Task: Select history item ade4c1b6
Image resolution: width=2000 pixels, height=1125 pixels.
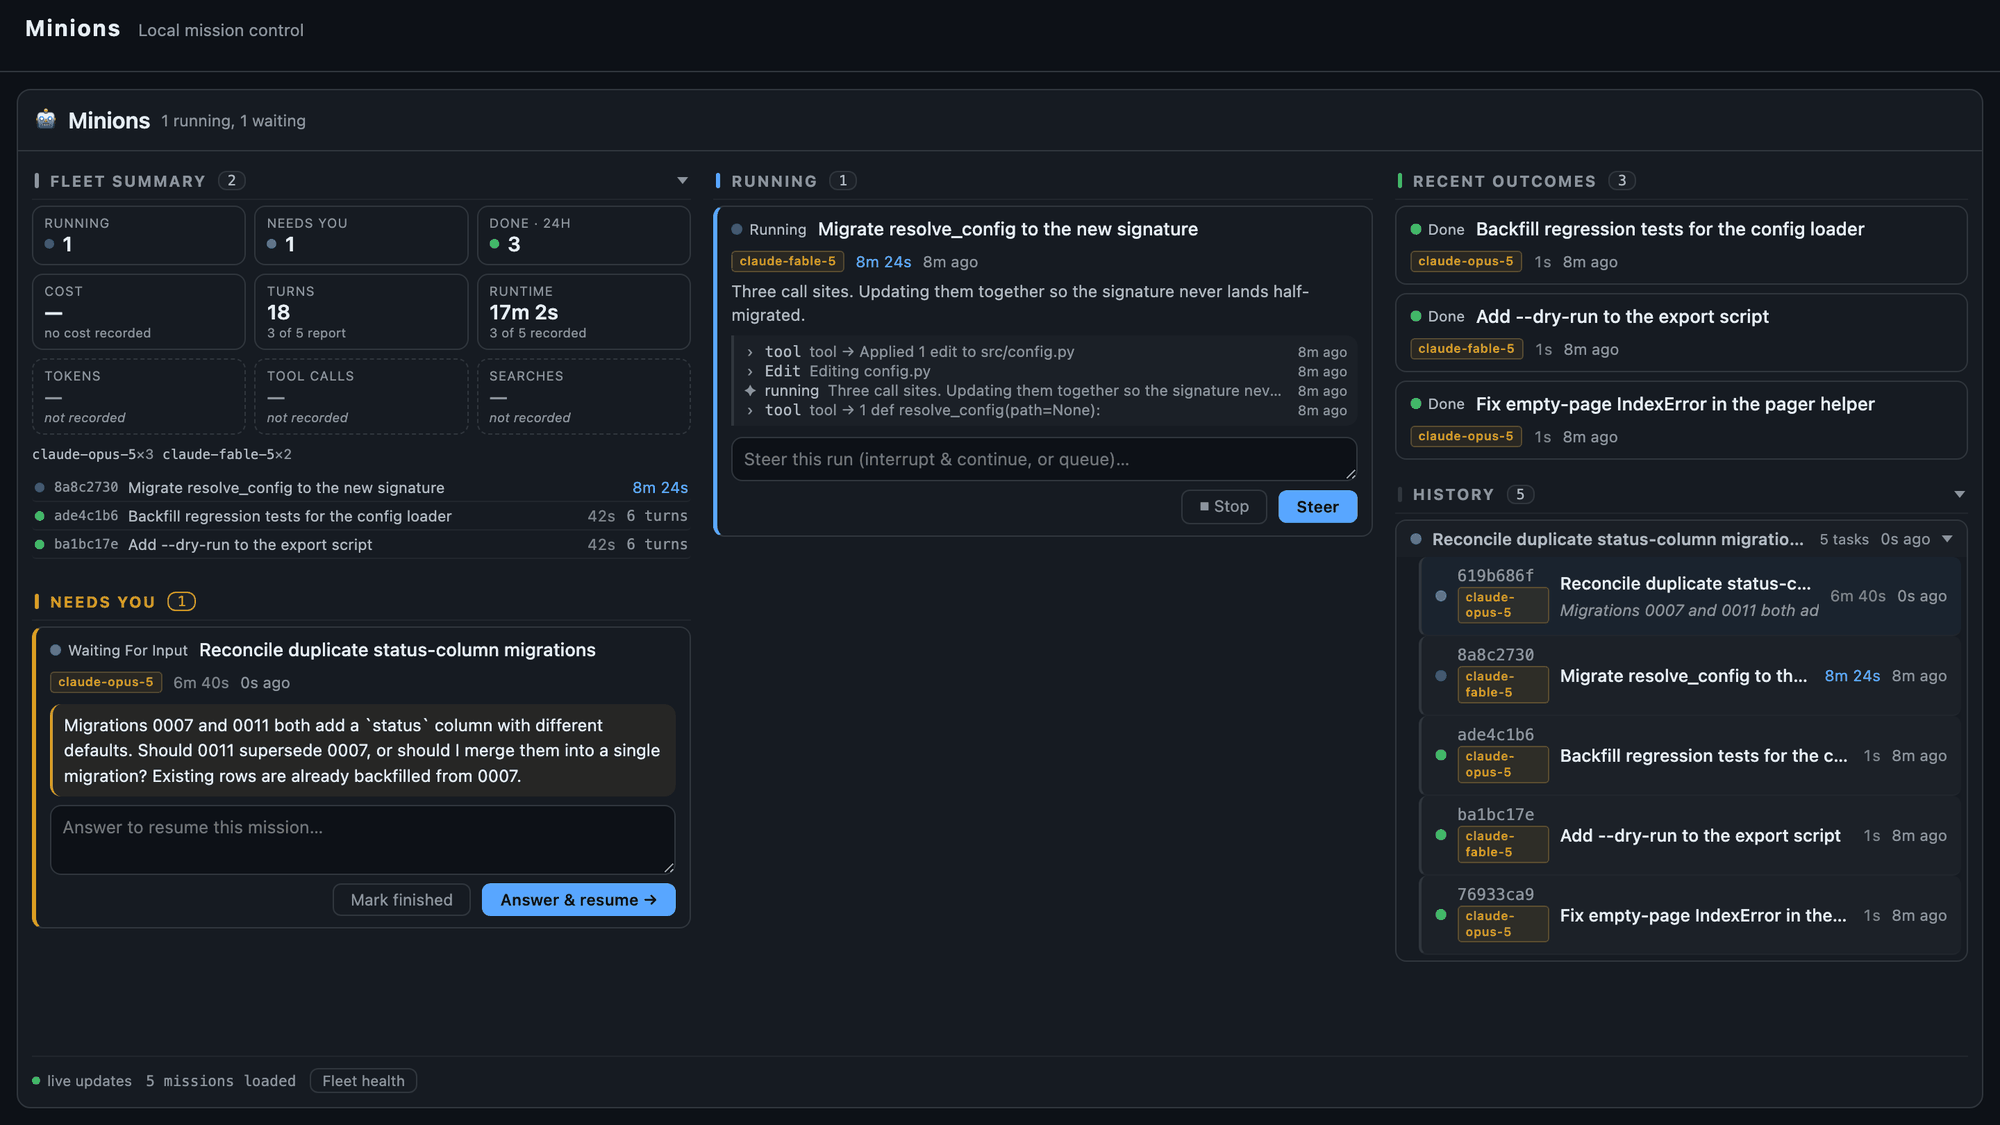Action: (1690, 756)
